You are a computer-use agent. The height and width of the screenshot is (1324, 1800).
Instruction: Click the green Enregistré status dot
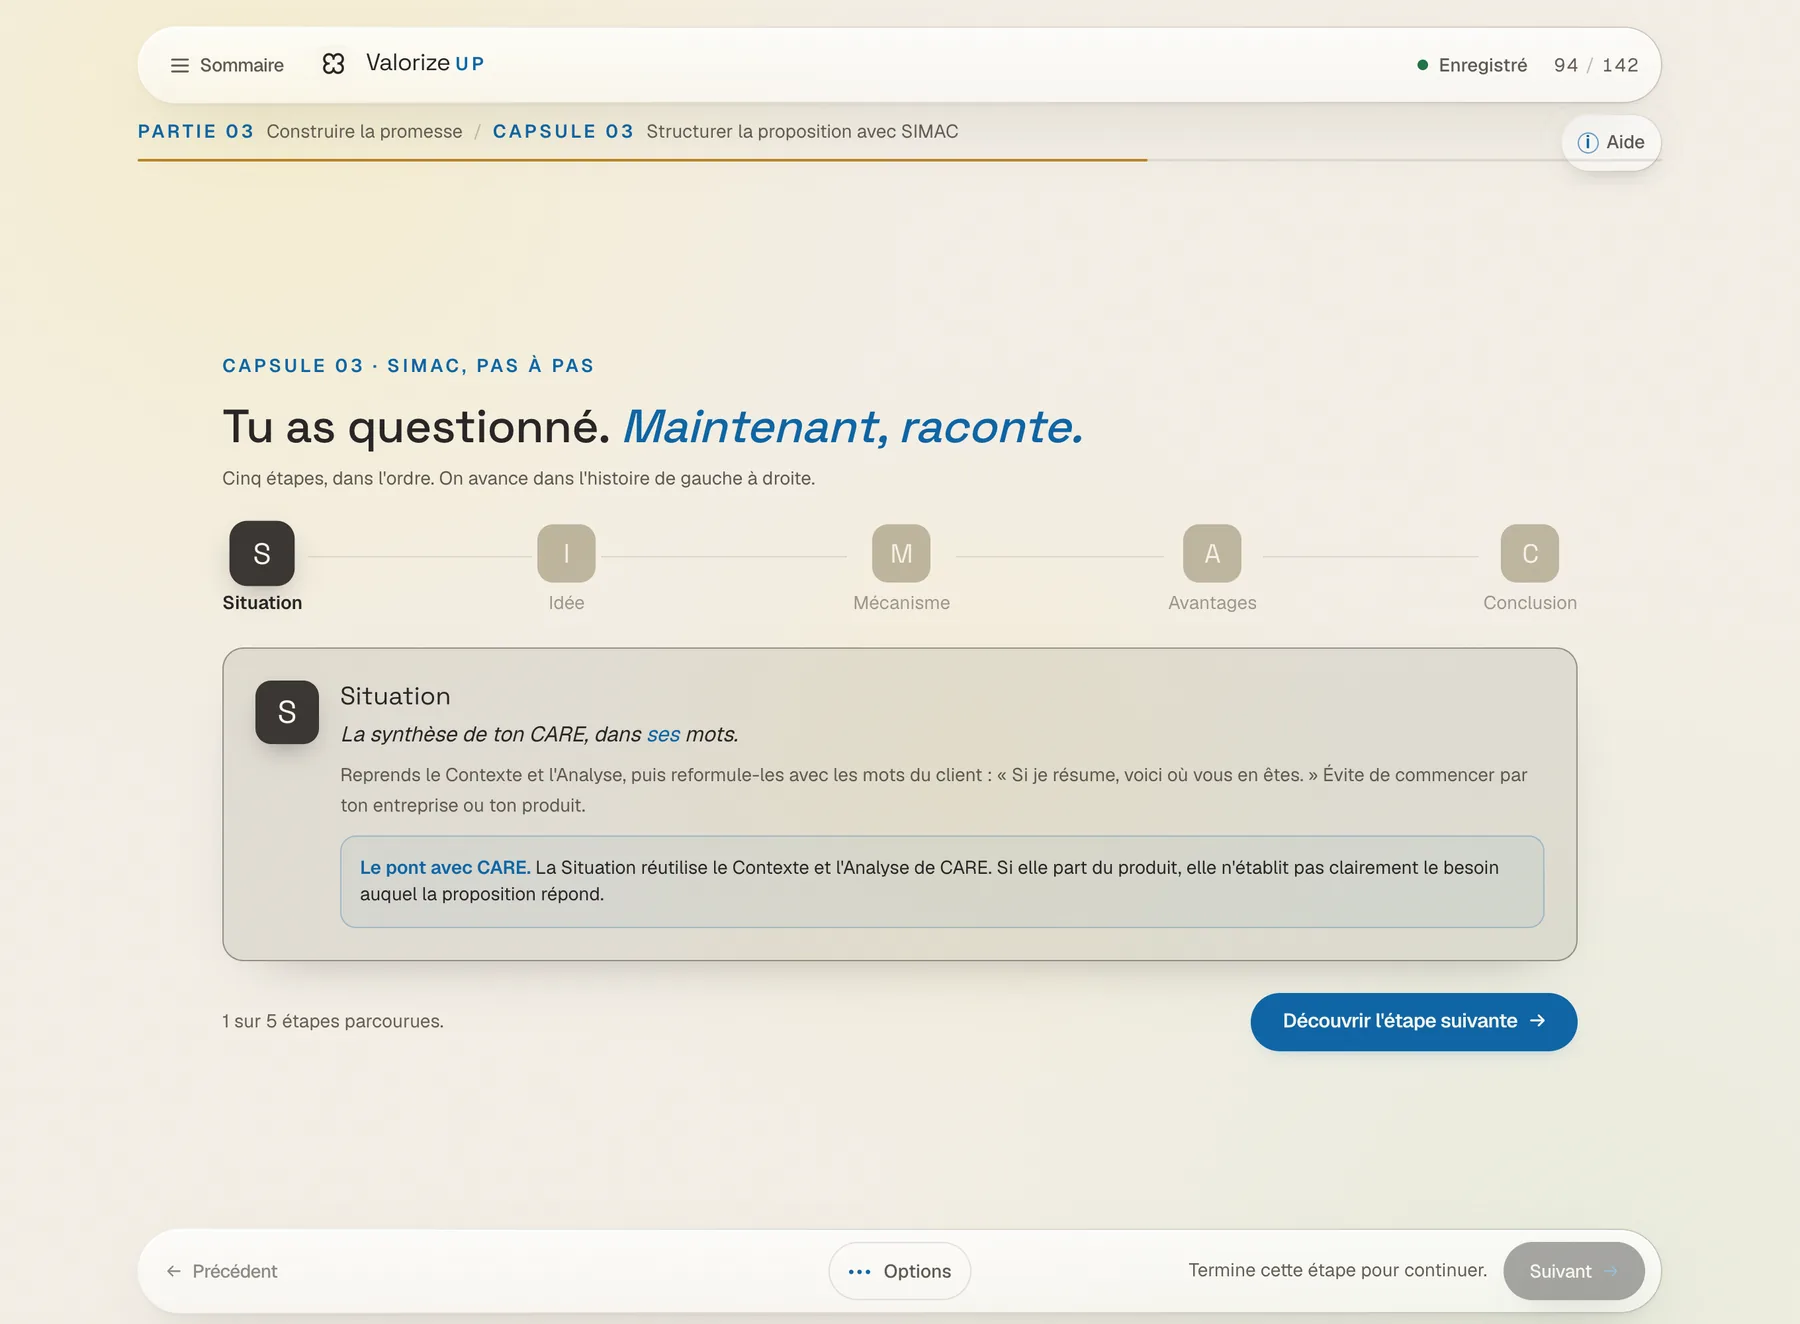tap(1422, 65)
